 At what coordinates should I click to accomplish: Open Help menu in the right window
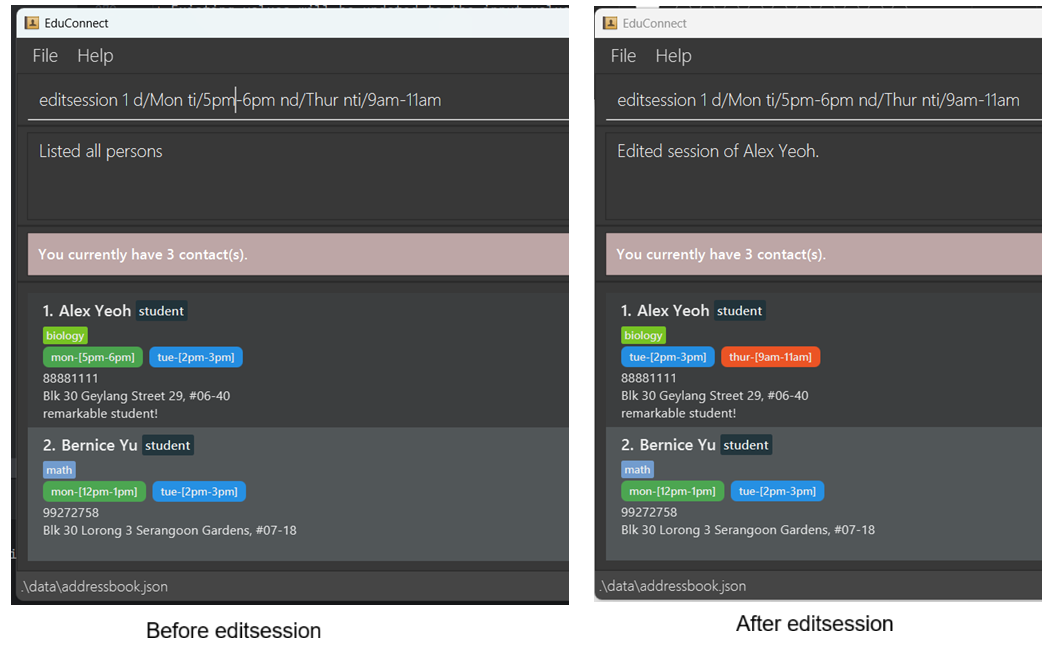tap(674, 56)
